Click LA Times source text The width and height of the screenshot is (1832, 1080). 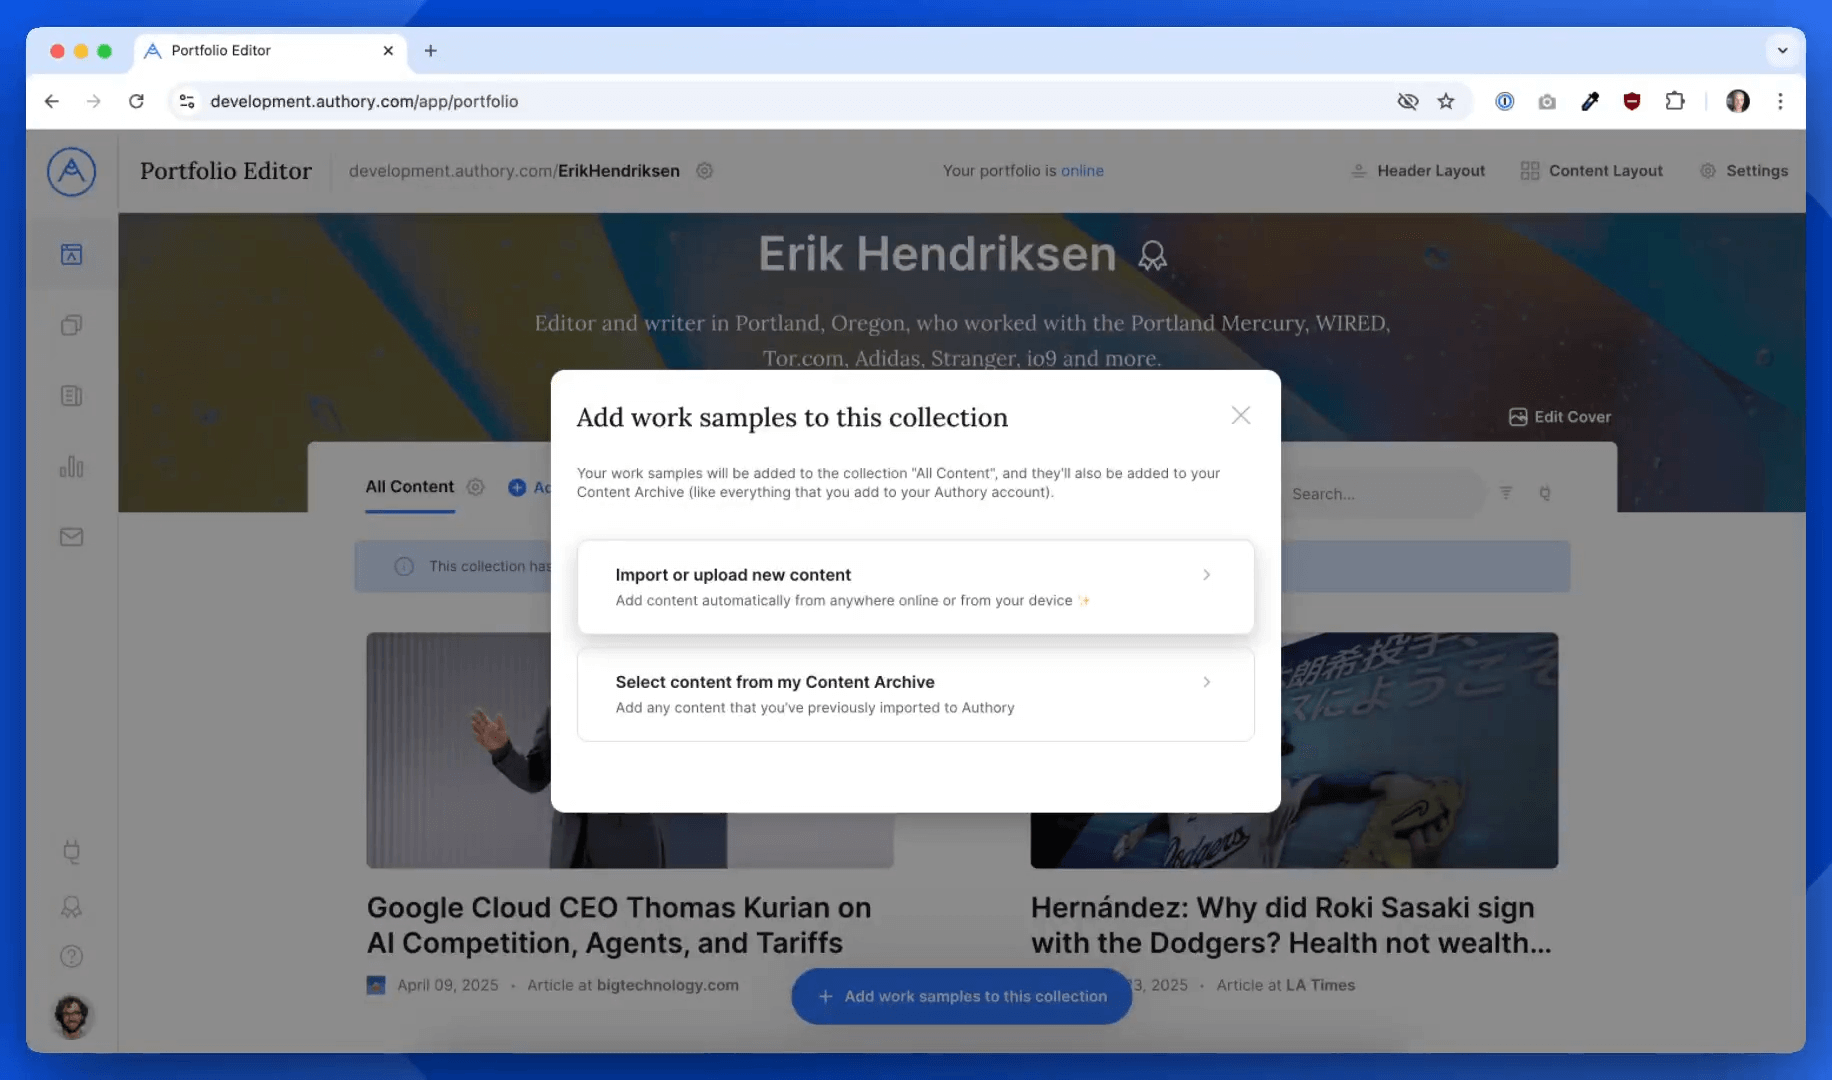click(x=1320, y=985)
